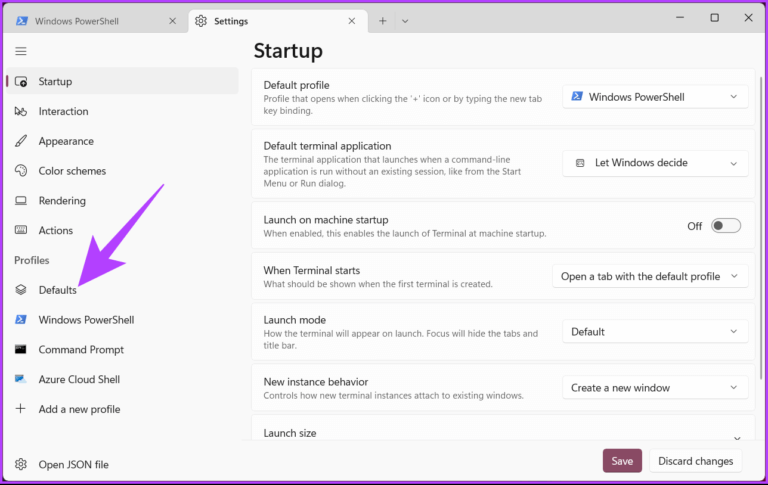This screenshot has width=768, height=485.
Task: Open Command Prompt profile settings
Action: click(x=122, y=350)
